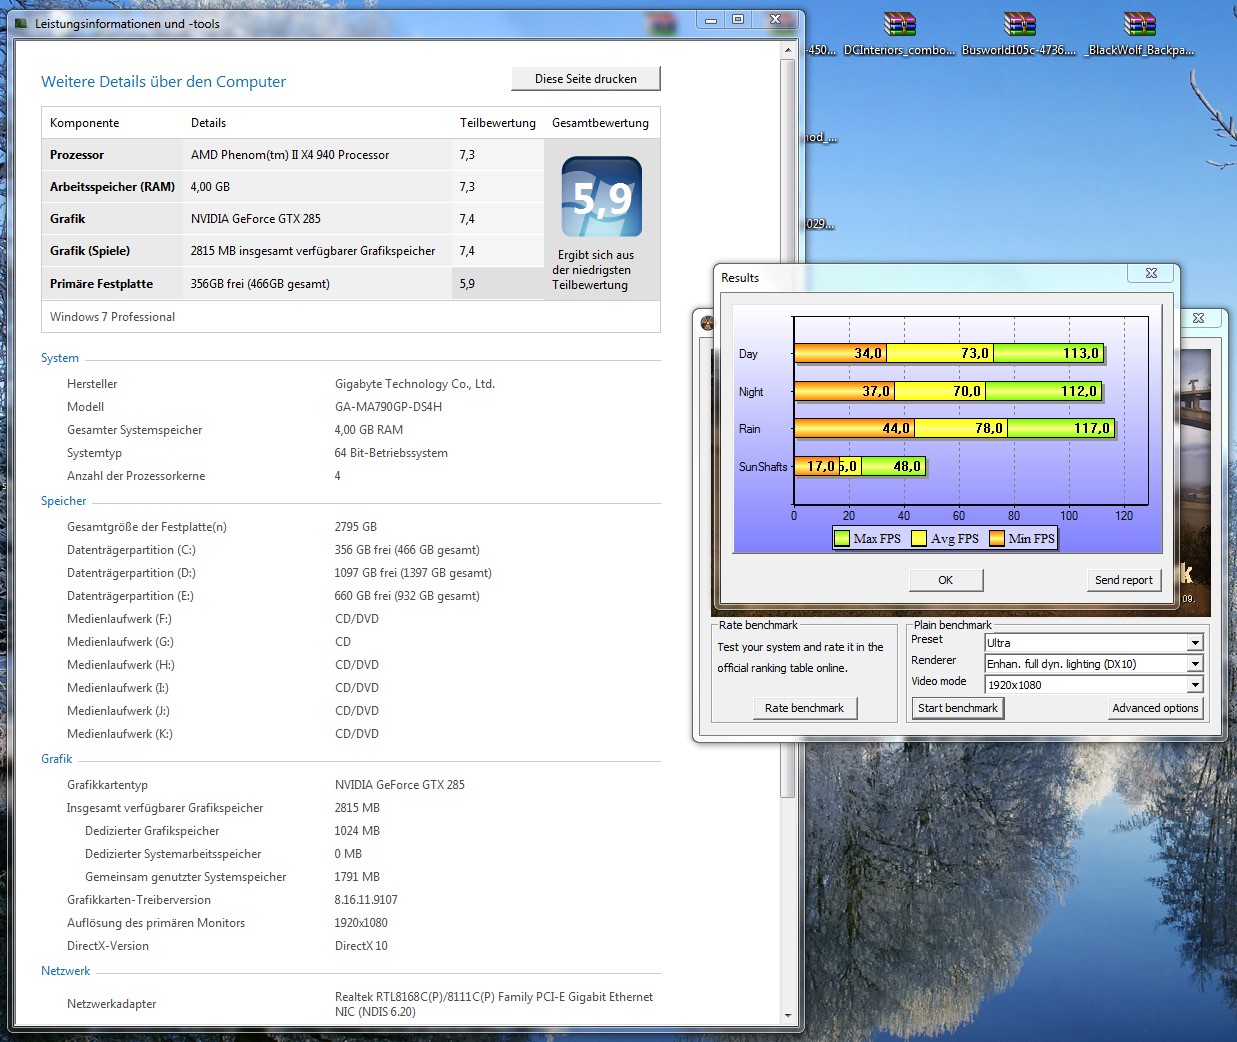This screenshot has width=1237, height=1042.
Task: Click the Rain Min FPS value 44,0
Action: coord(896,428)
